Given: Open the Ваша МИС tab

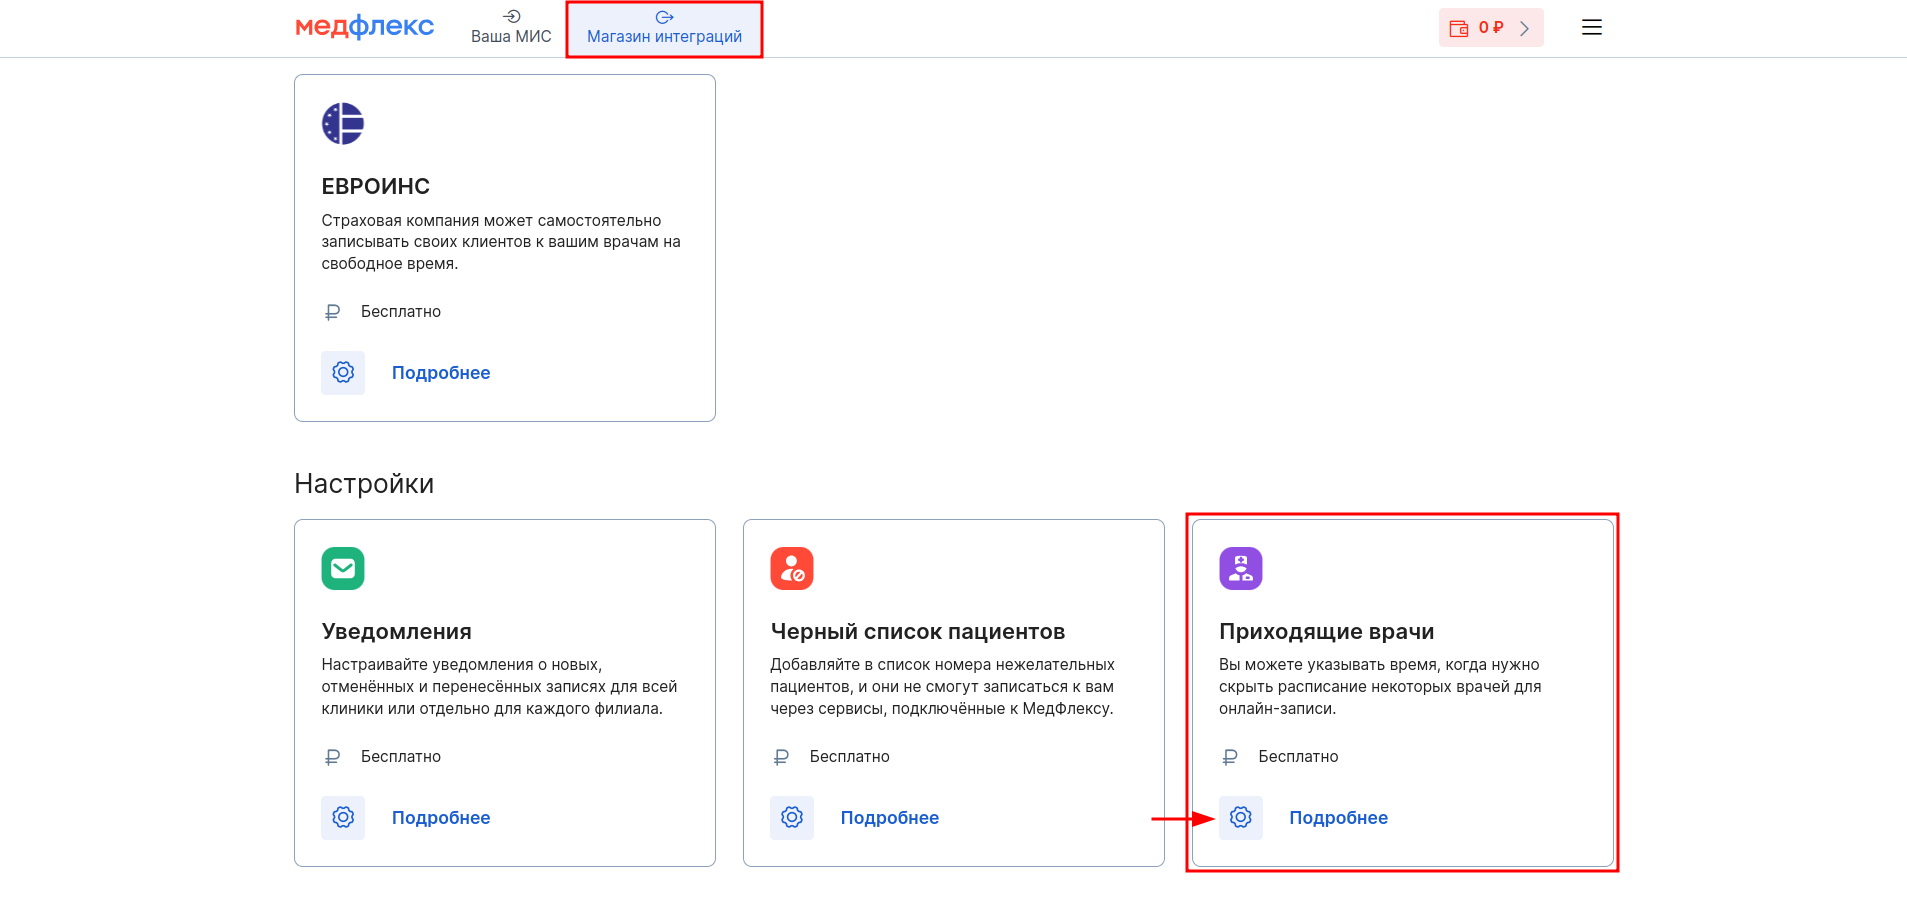Looking at the screenshot, I should point(511,28).
